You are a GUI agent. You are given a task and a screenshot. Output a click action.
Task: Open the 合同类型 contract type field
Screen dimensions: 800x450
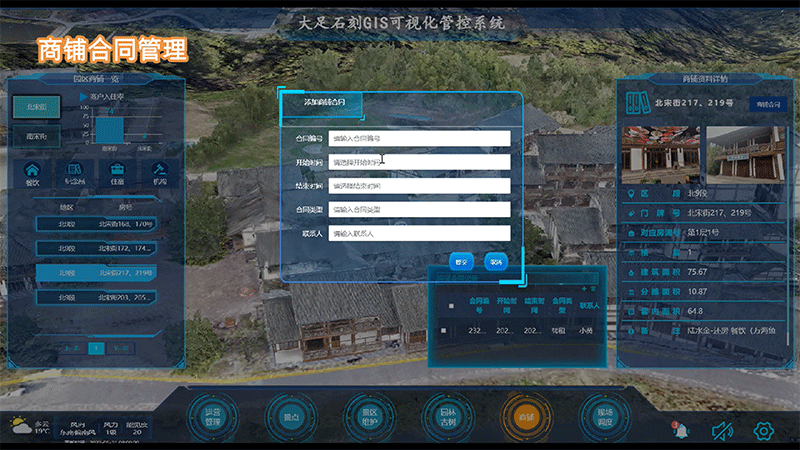(x=420, y=210)
